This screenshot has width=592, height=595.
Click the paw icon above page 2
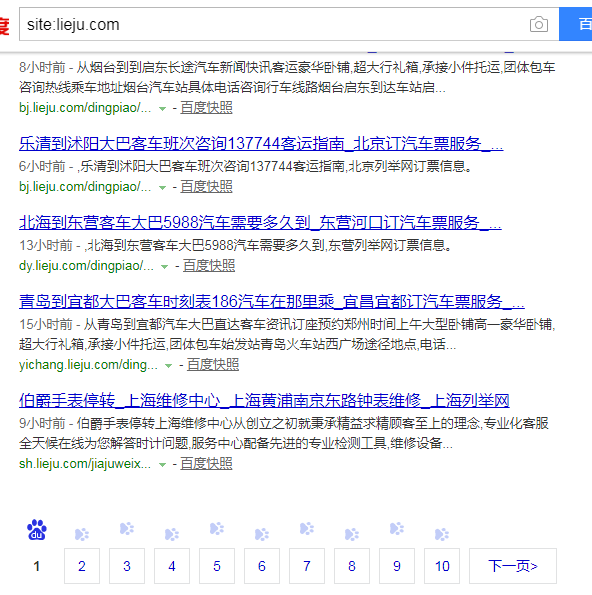pos(82,535)
